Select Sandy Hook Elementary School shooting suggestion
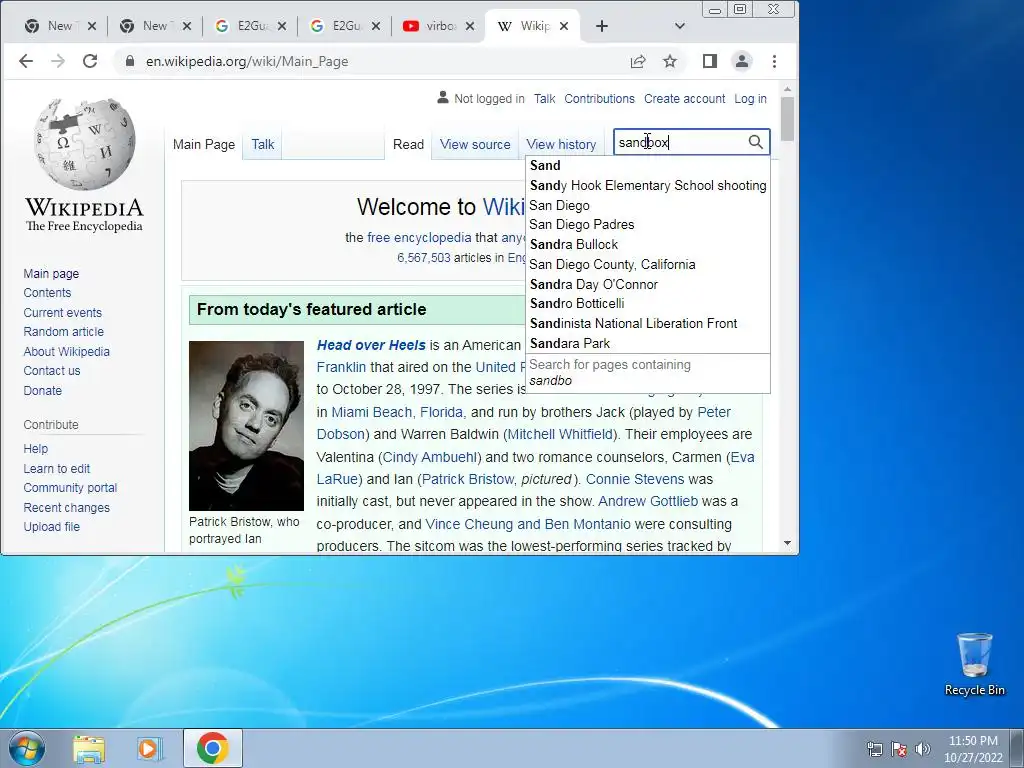 [648, 185]
